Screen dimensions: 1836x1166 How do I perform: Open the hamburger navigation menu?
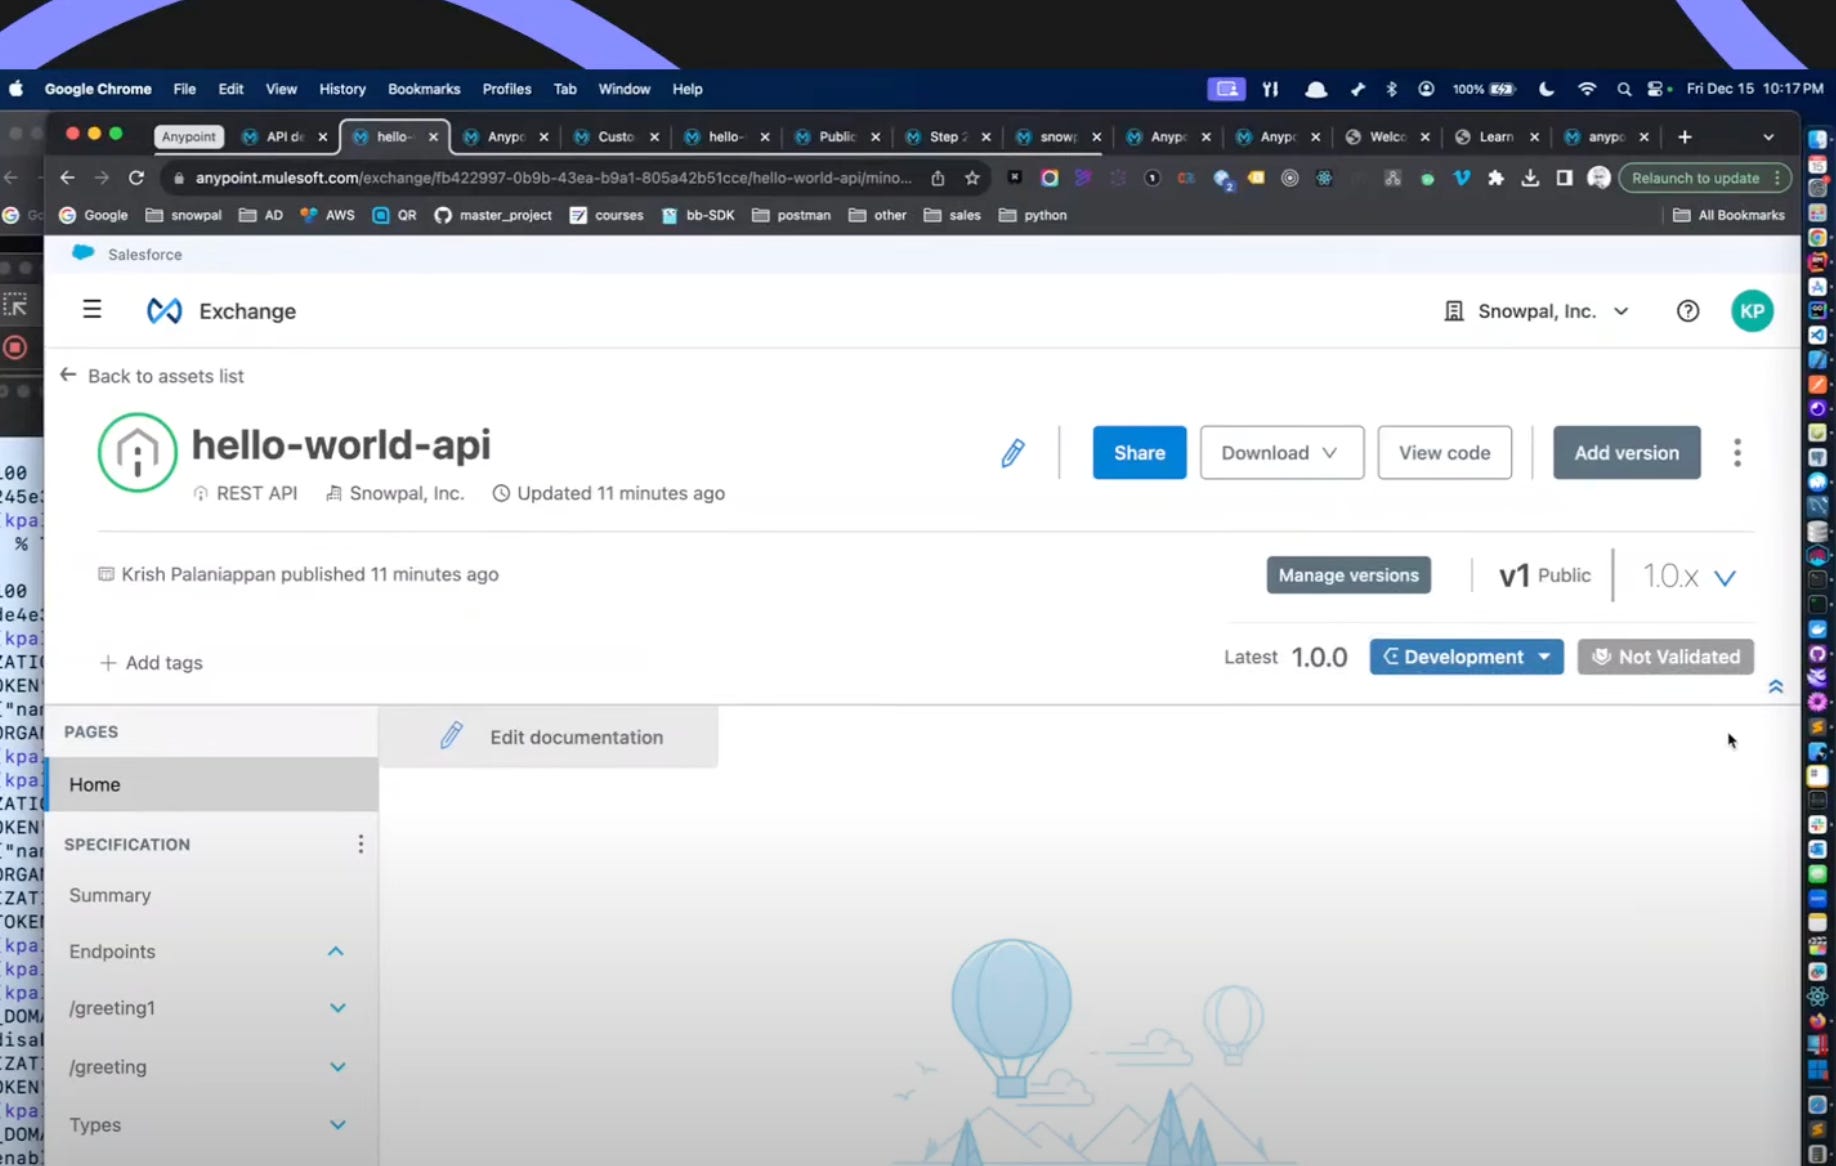[x=92, y=310]
